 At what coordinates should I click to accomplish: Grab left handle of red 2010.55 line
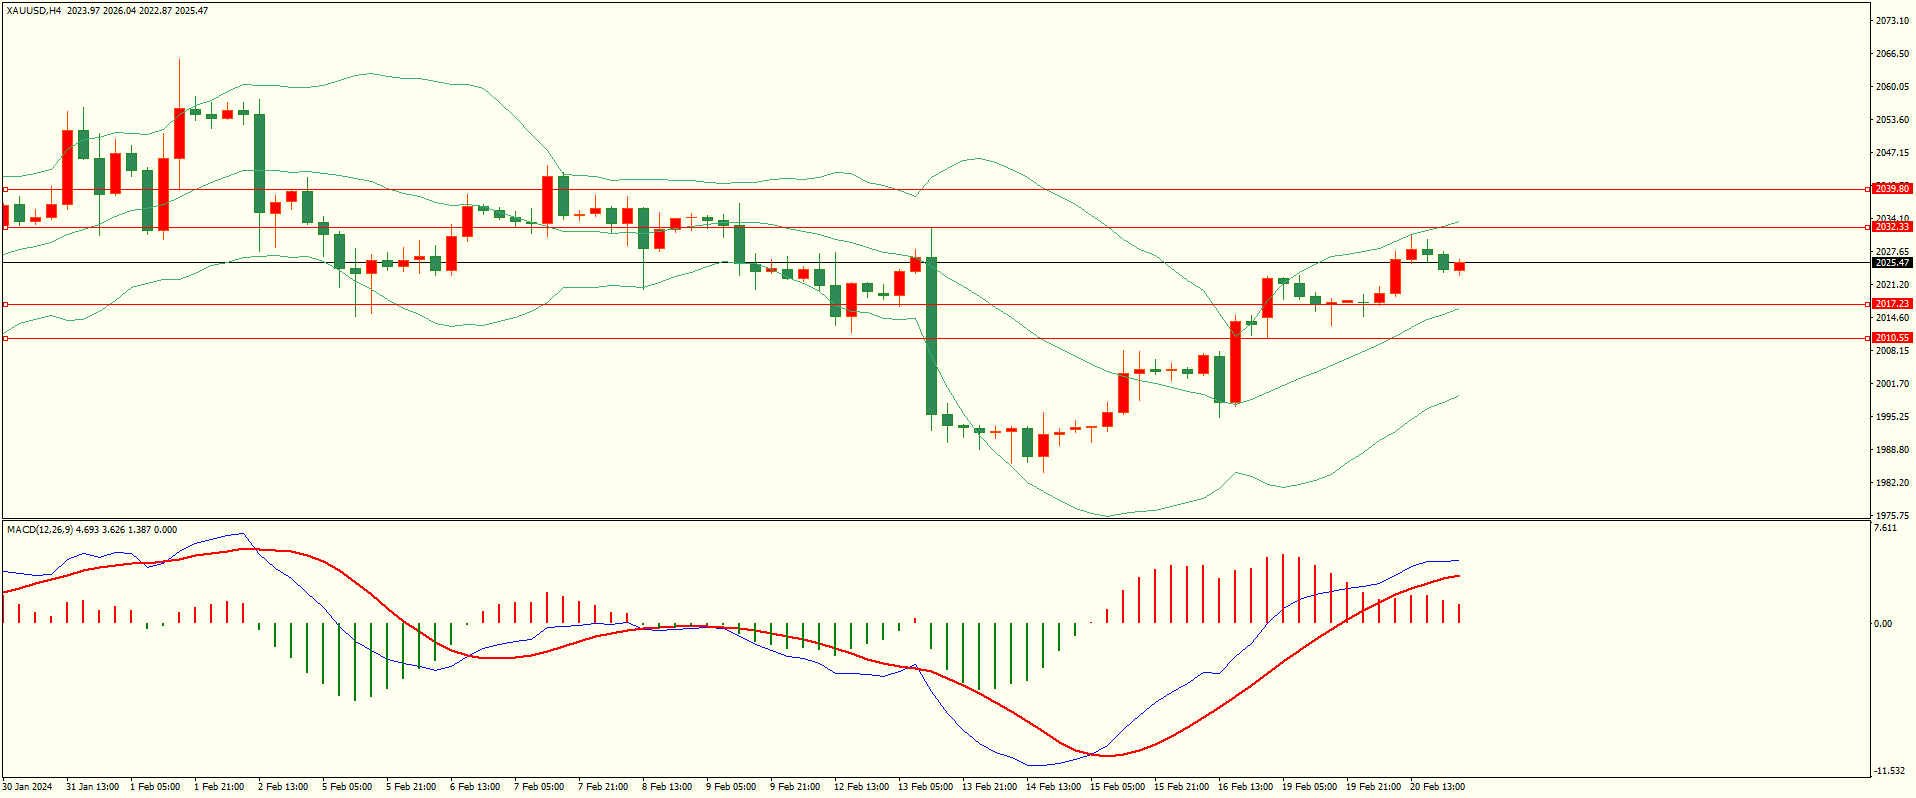(5, 339)
